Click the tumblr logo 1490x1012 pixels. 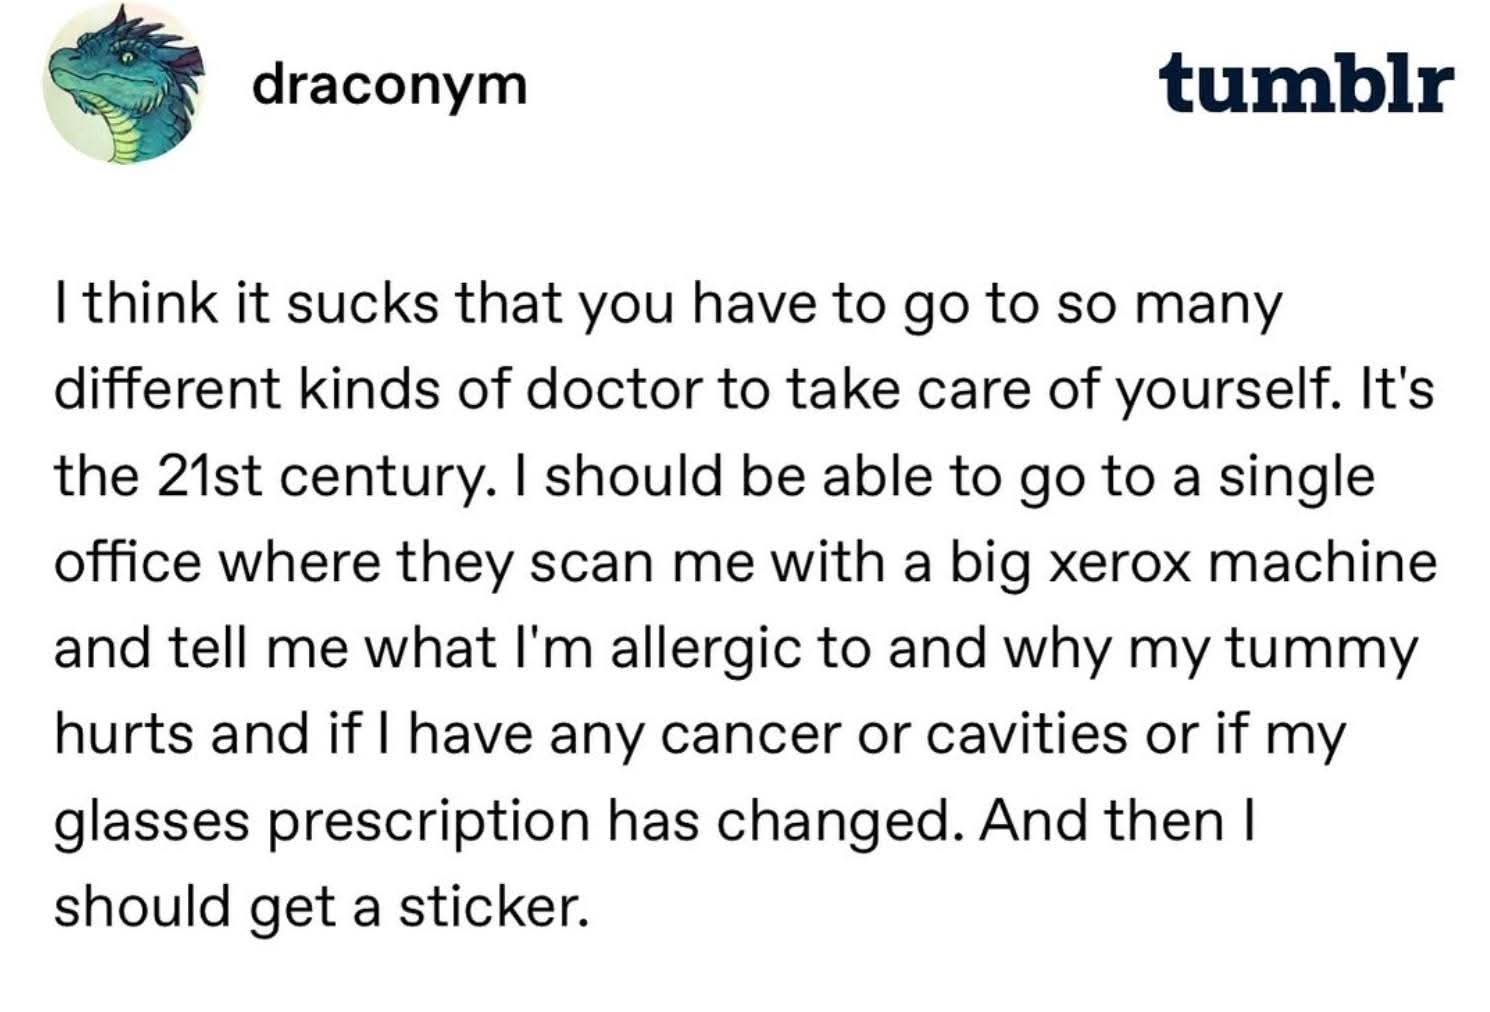pyautogui.click(x=1307, y=85)
